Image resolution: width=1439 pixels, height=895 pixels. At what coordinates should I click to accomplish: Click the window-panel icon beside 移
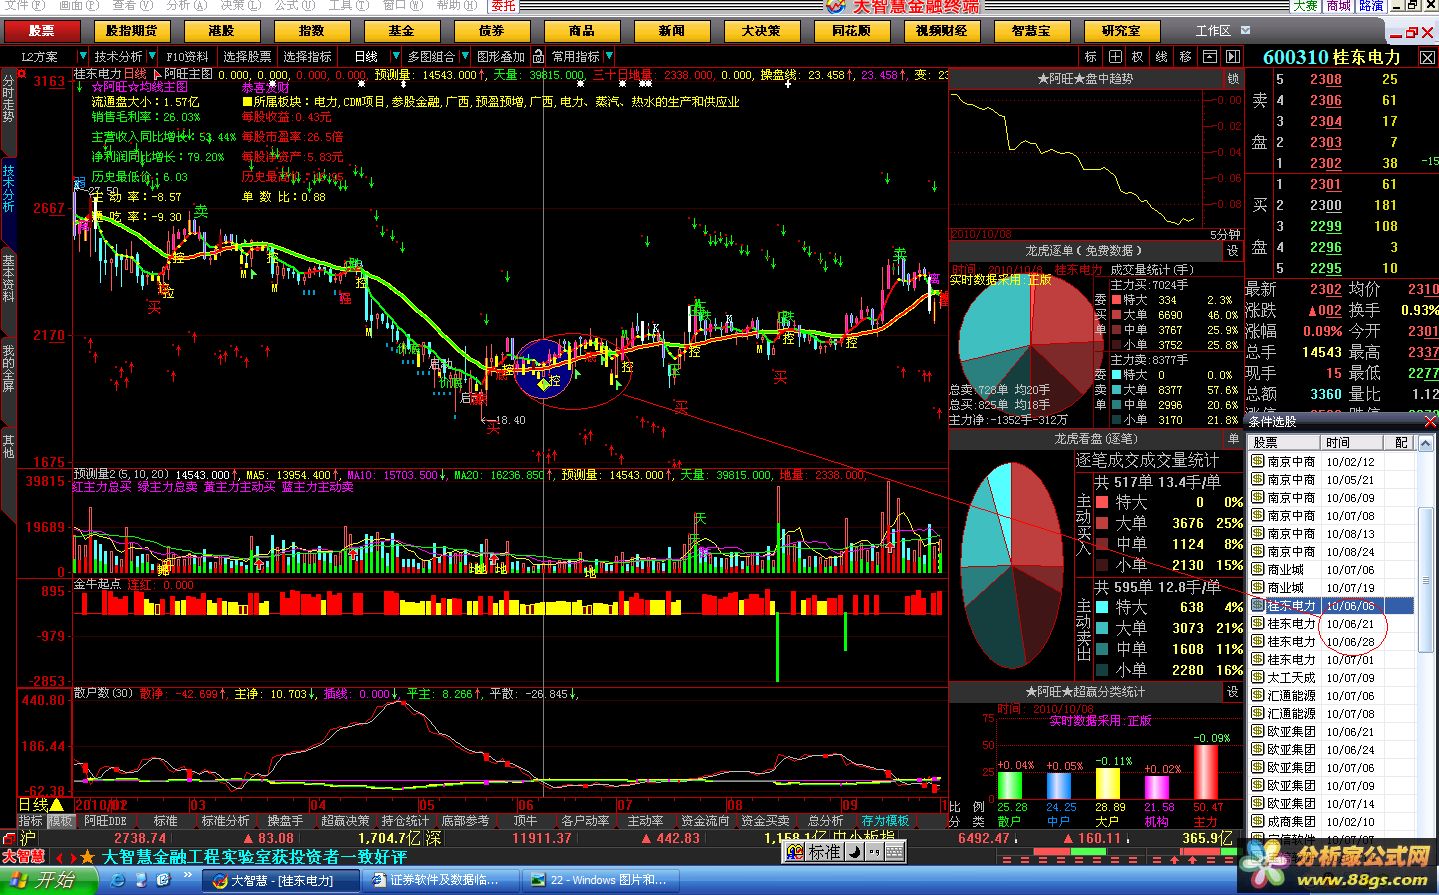pyautogui.click(x=1210, y=57)
